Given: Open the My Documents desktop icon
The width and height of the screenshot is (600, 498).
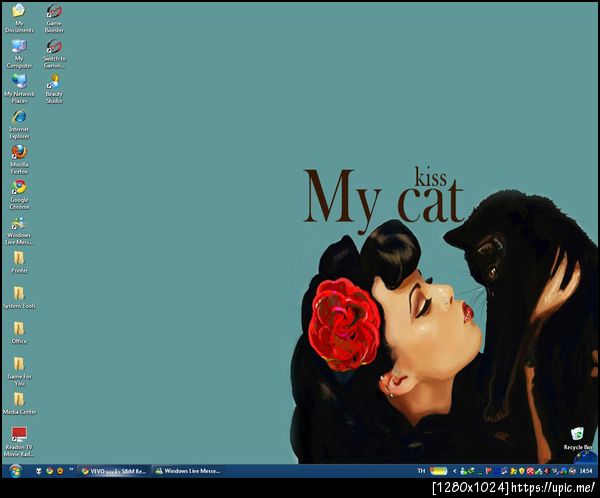Looking at the screenshot, I should [x=19, y=18].
